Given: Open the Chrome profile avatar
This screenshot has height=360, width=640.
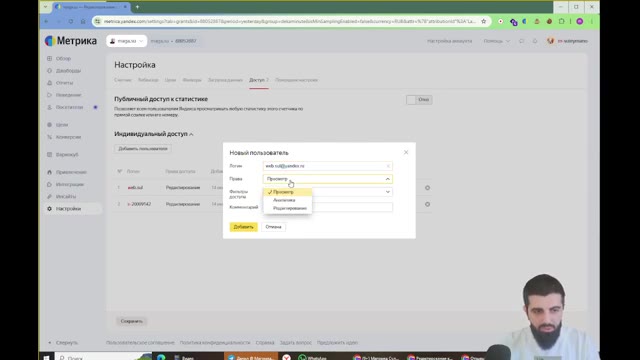Looking at the screenshot, I should click(x=580, y=21).
